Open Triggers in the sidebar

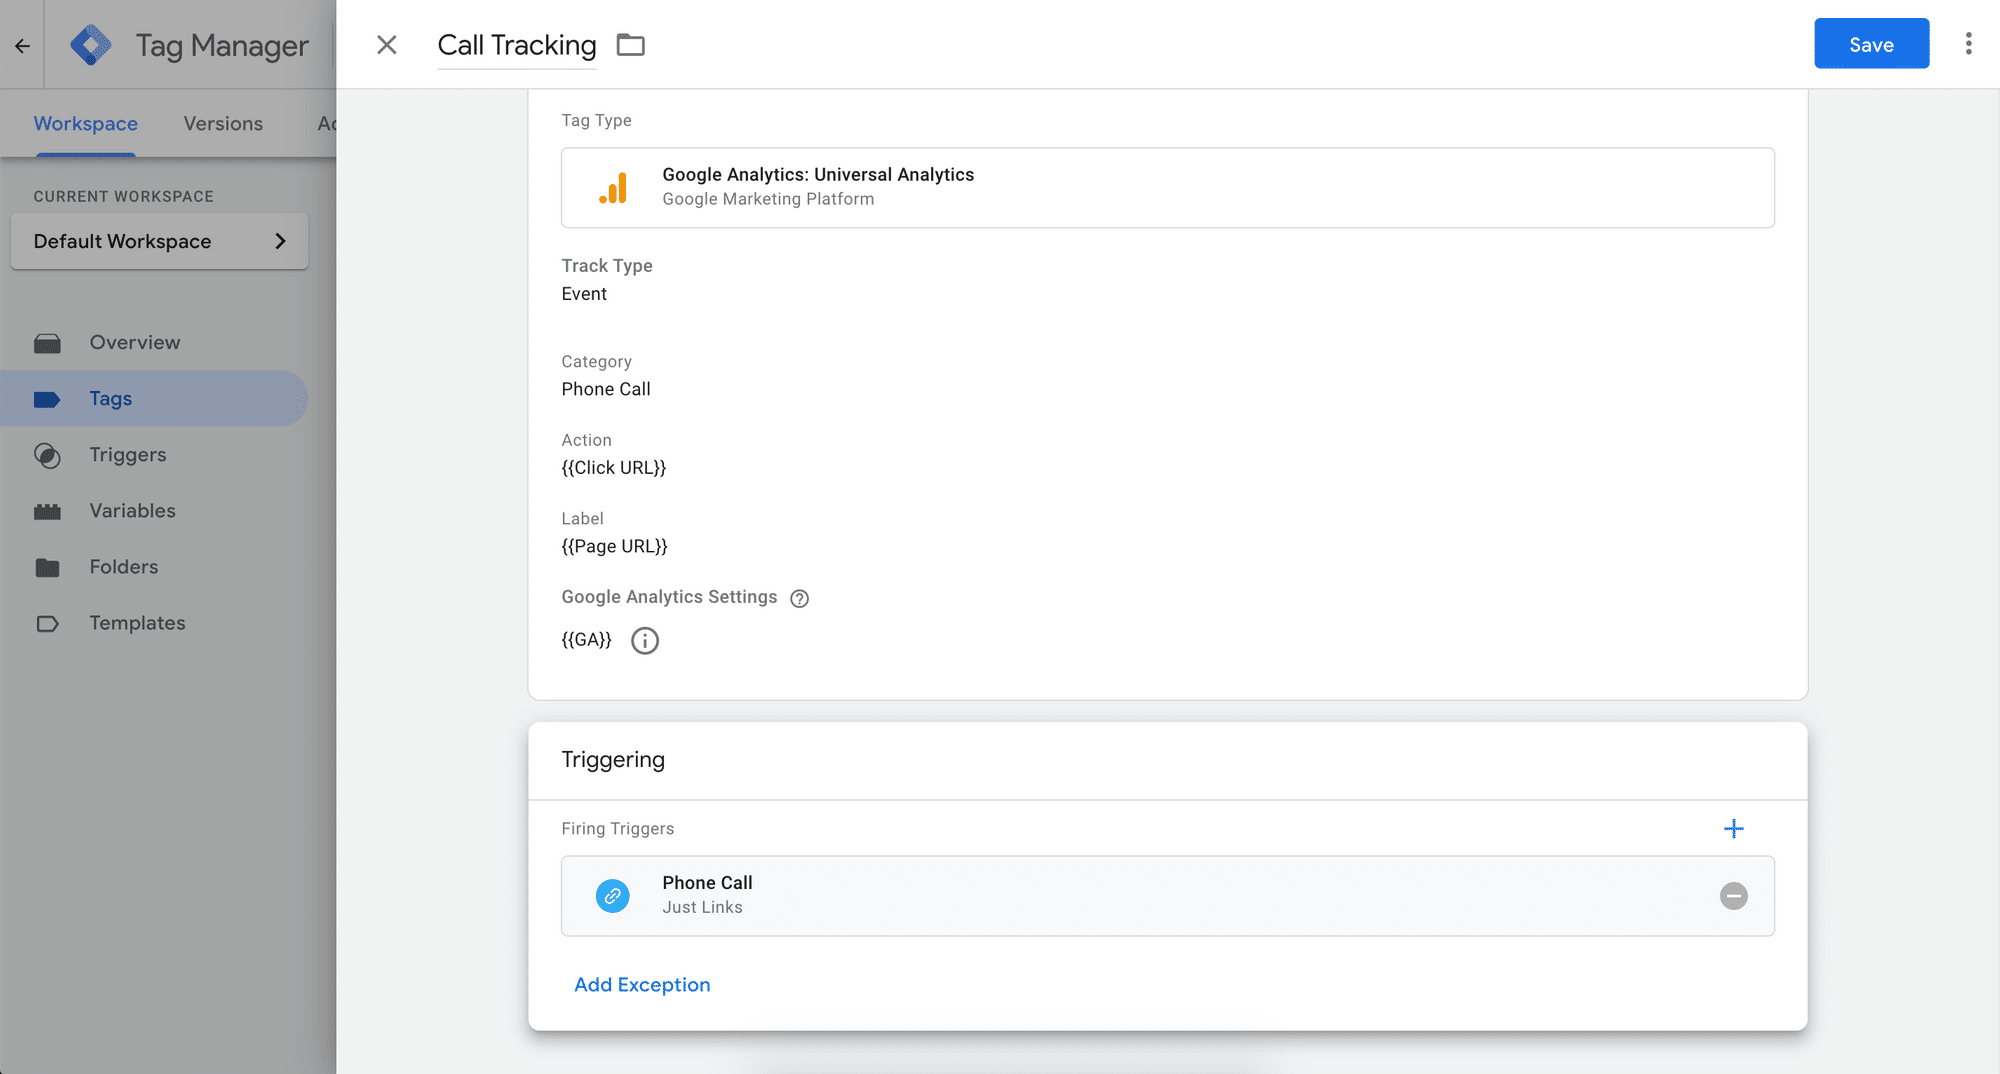[155, 455]
